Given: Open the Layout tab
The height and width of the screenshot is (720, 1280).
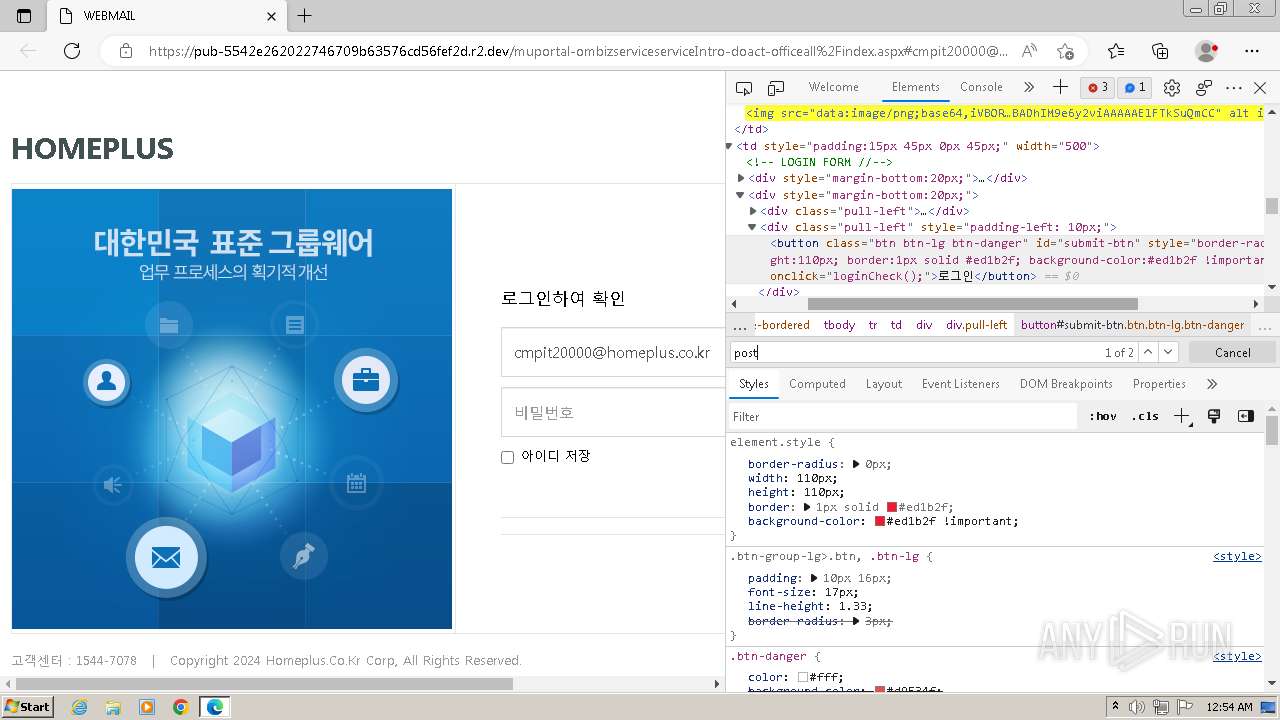Looking at the screenshot, I should coord(883,384).
